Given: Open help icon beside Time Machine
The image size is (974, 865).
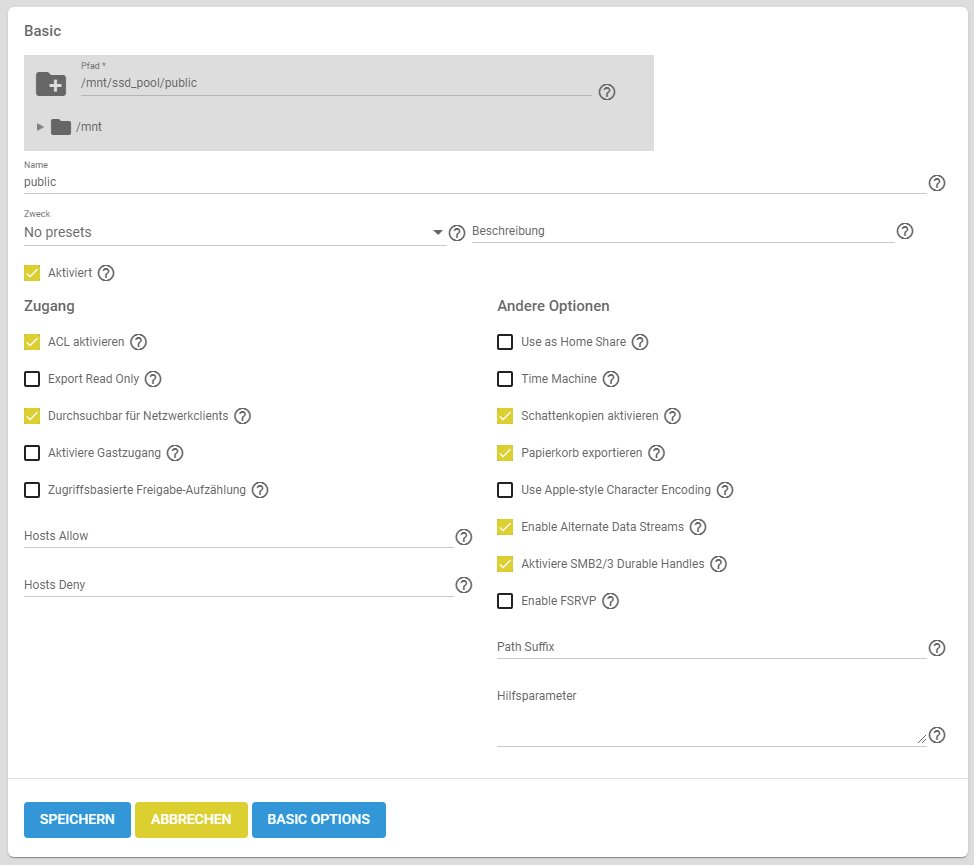Looking at the screenshot, I should tap(611, 379).
